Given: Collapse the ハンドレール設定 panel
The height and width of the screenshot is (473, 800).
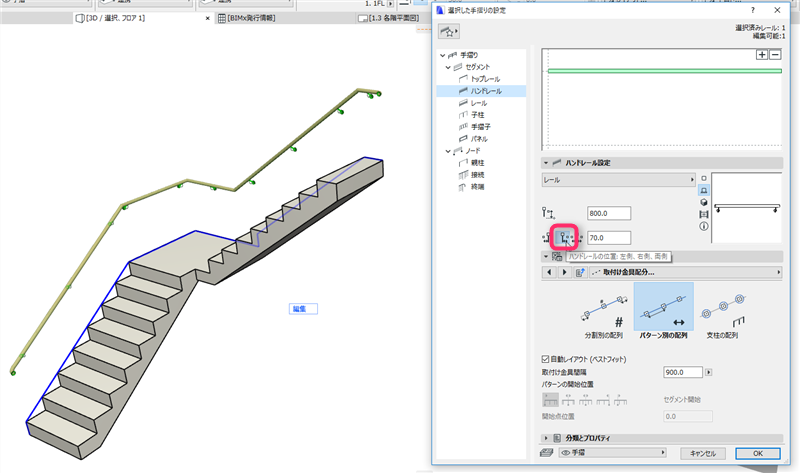Looking at the screenshot, I should tap(546, 163).
